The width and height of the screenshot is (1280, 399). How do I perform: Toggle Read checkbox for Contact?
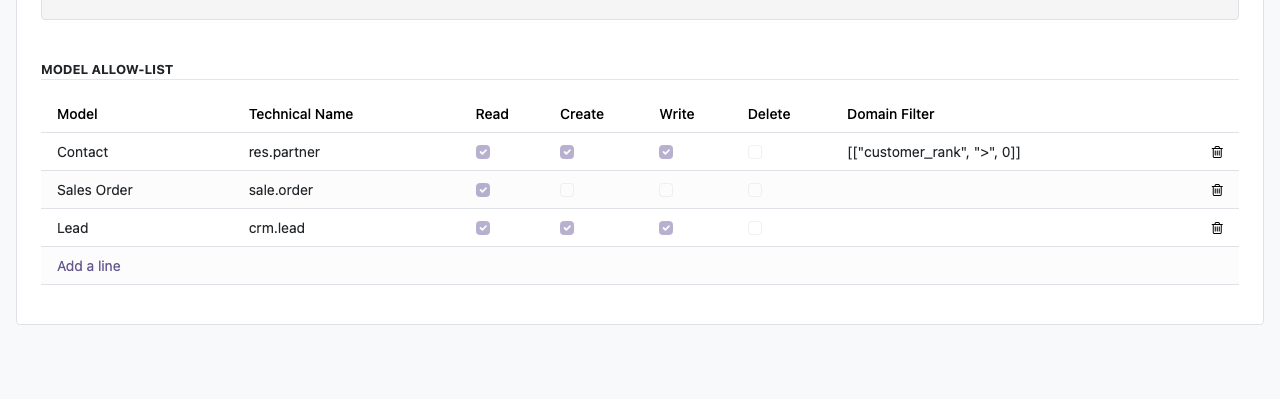(x=483, y=152)
